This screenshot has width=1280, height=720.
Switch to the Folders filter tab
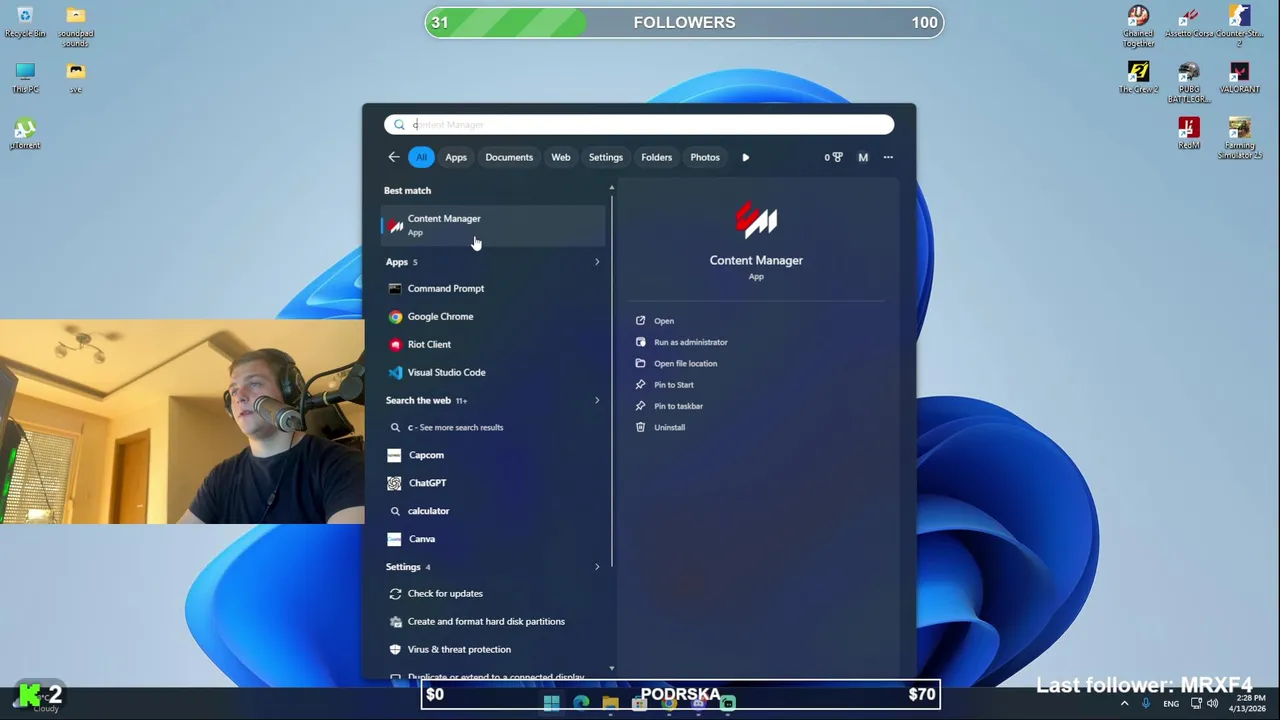657,157
